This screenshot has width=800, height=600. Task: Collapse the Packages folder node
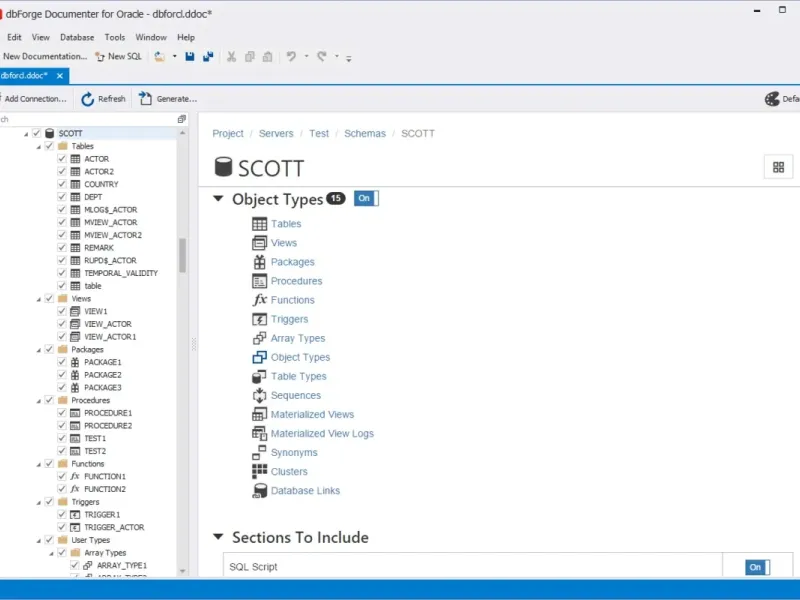coord(39,350)
